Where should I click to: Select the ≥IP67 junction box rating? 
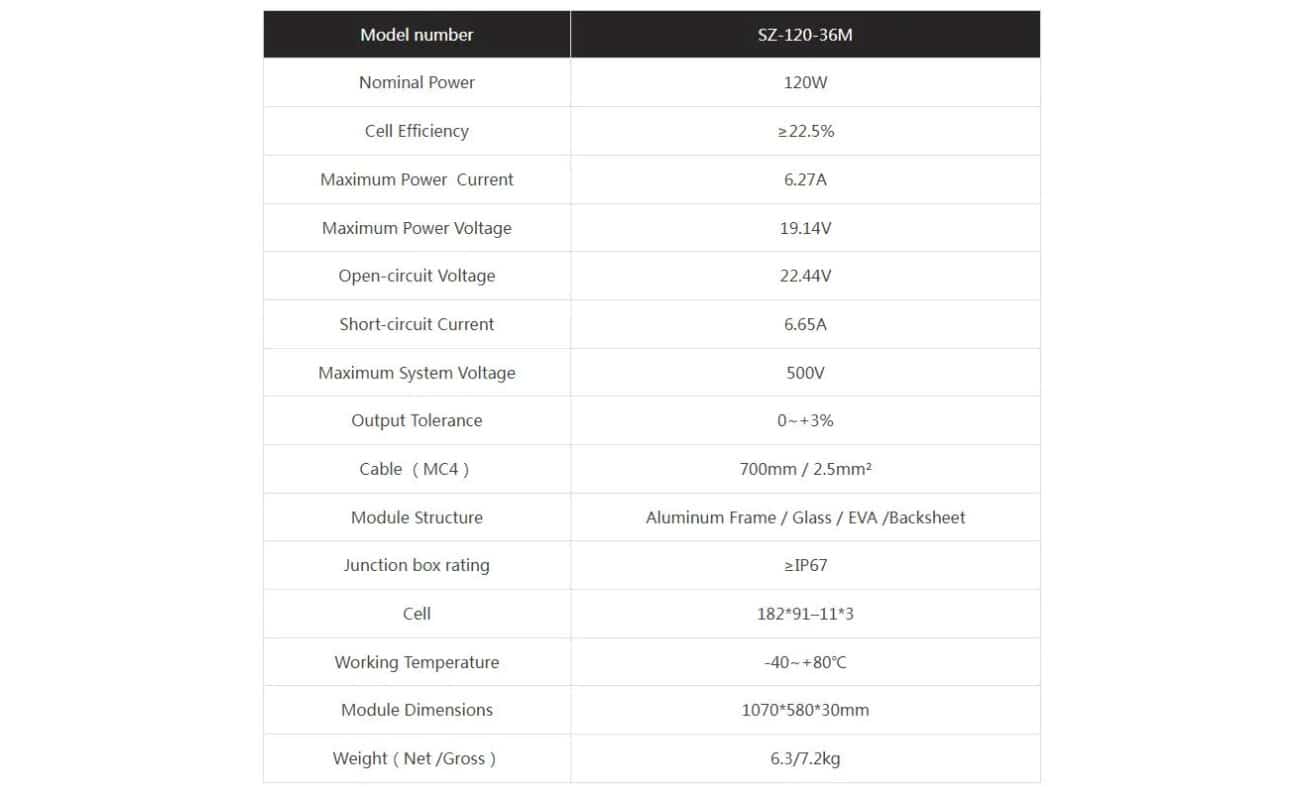click(805, 566)
